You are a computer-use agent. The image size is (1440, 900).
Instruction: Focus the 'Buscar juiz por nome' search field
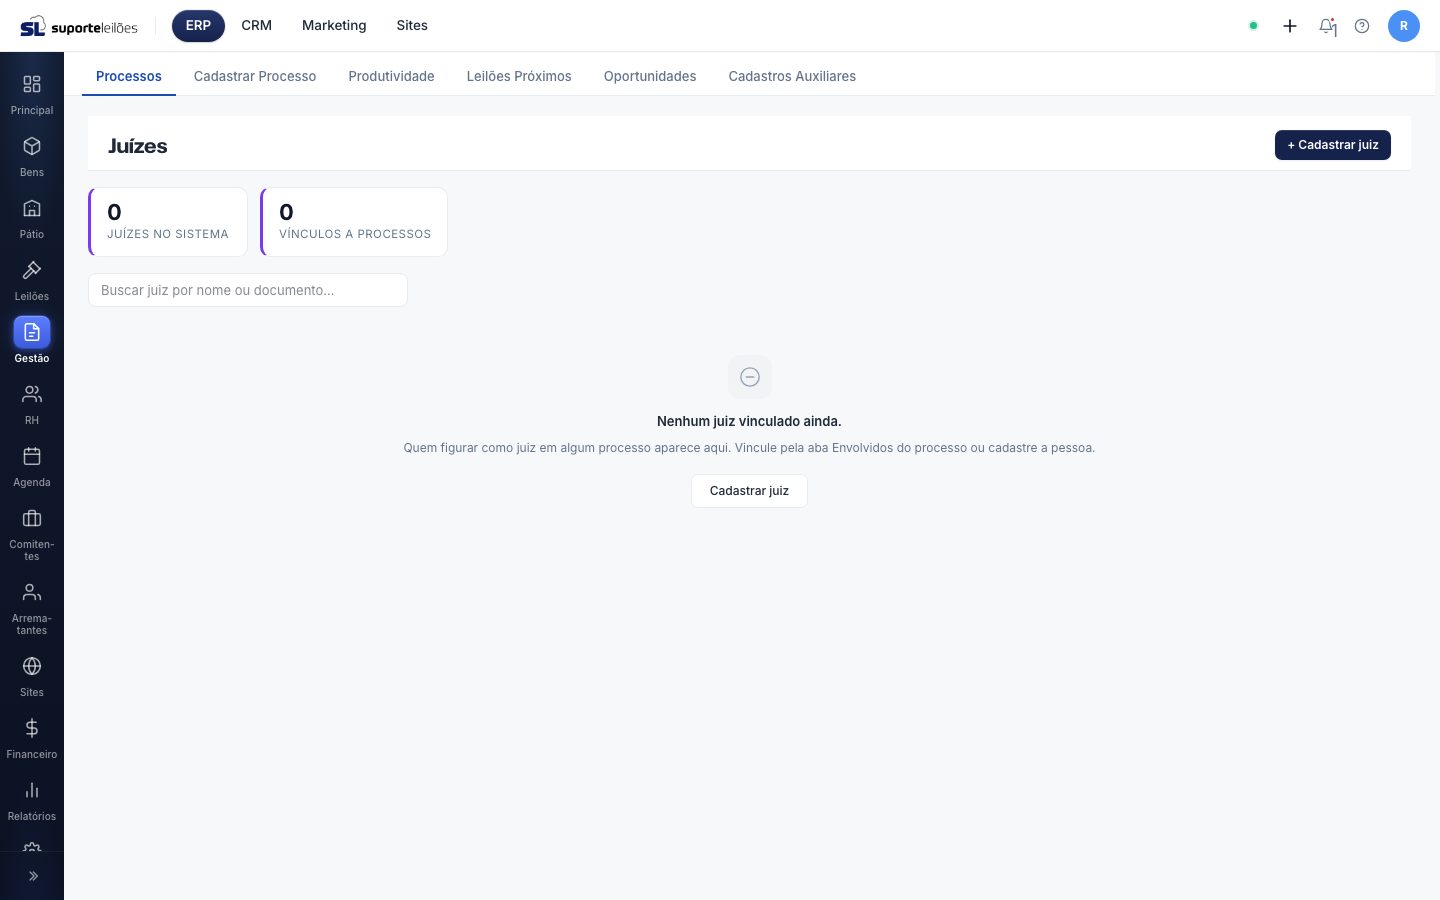[248, 290]
